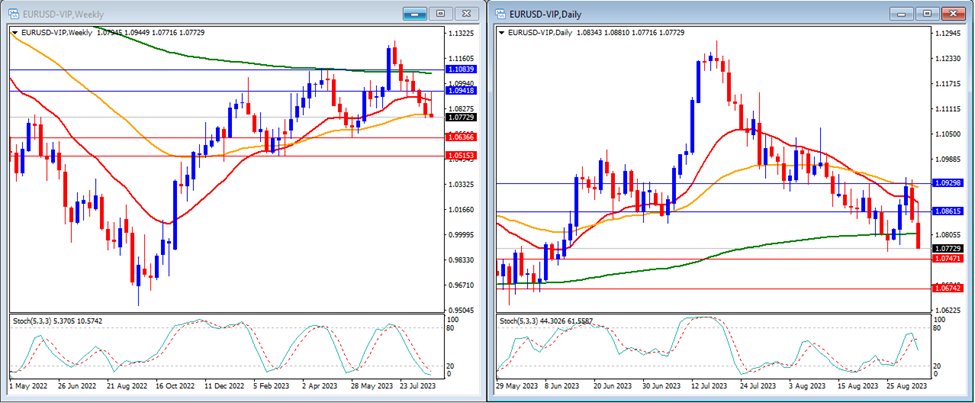
Task: Close the EURUSD-VIP Weekly chart window
Action: click(466, 13)
